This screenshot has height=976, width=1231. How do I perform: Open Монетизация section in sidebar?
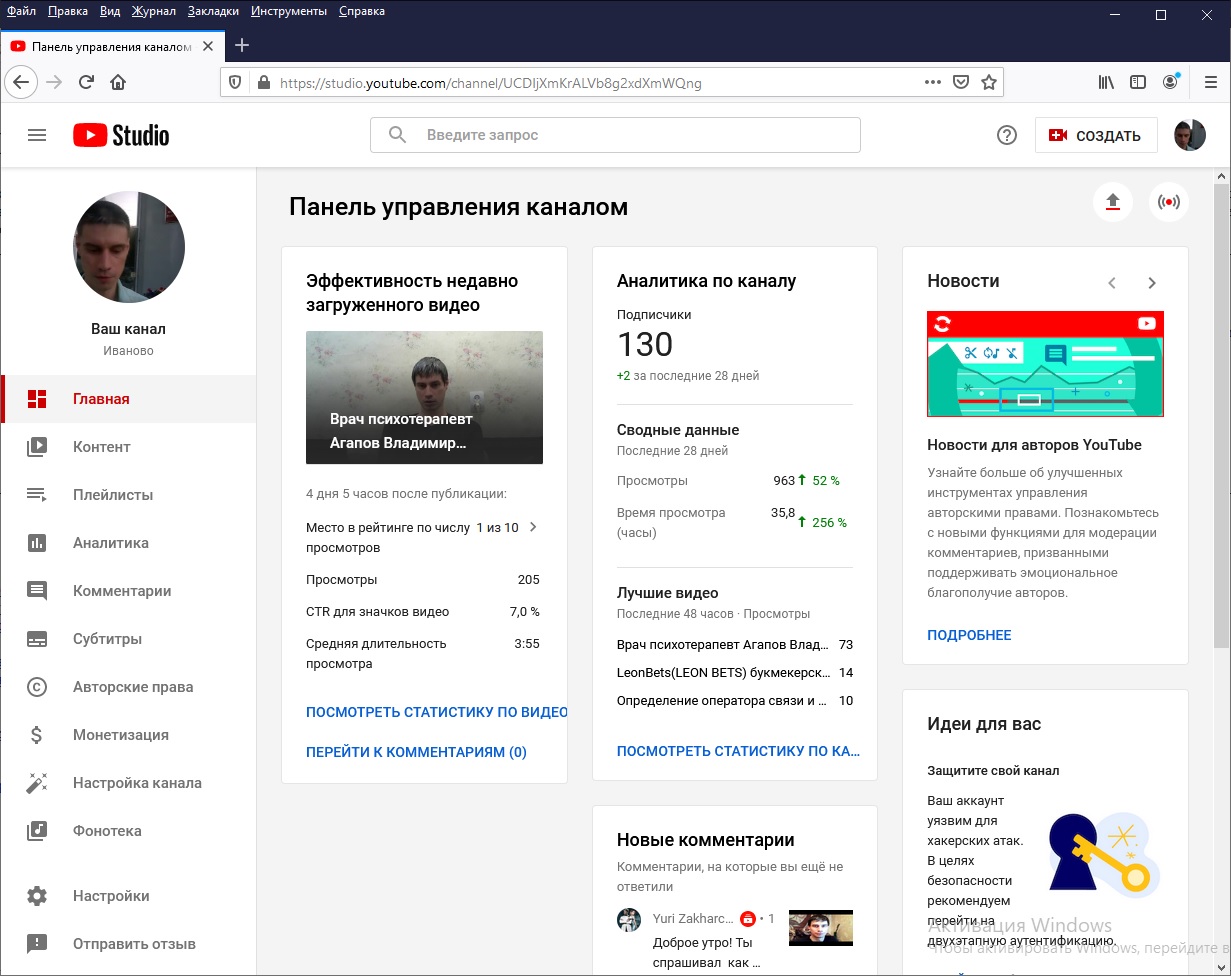pos(128,735)
